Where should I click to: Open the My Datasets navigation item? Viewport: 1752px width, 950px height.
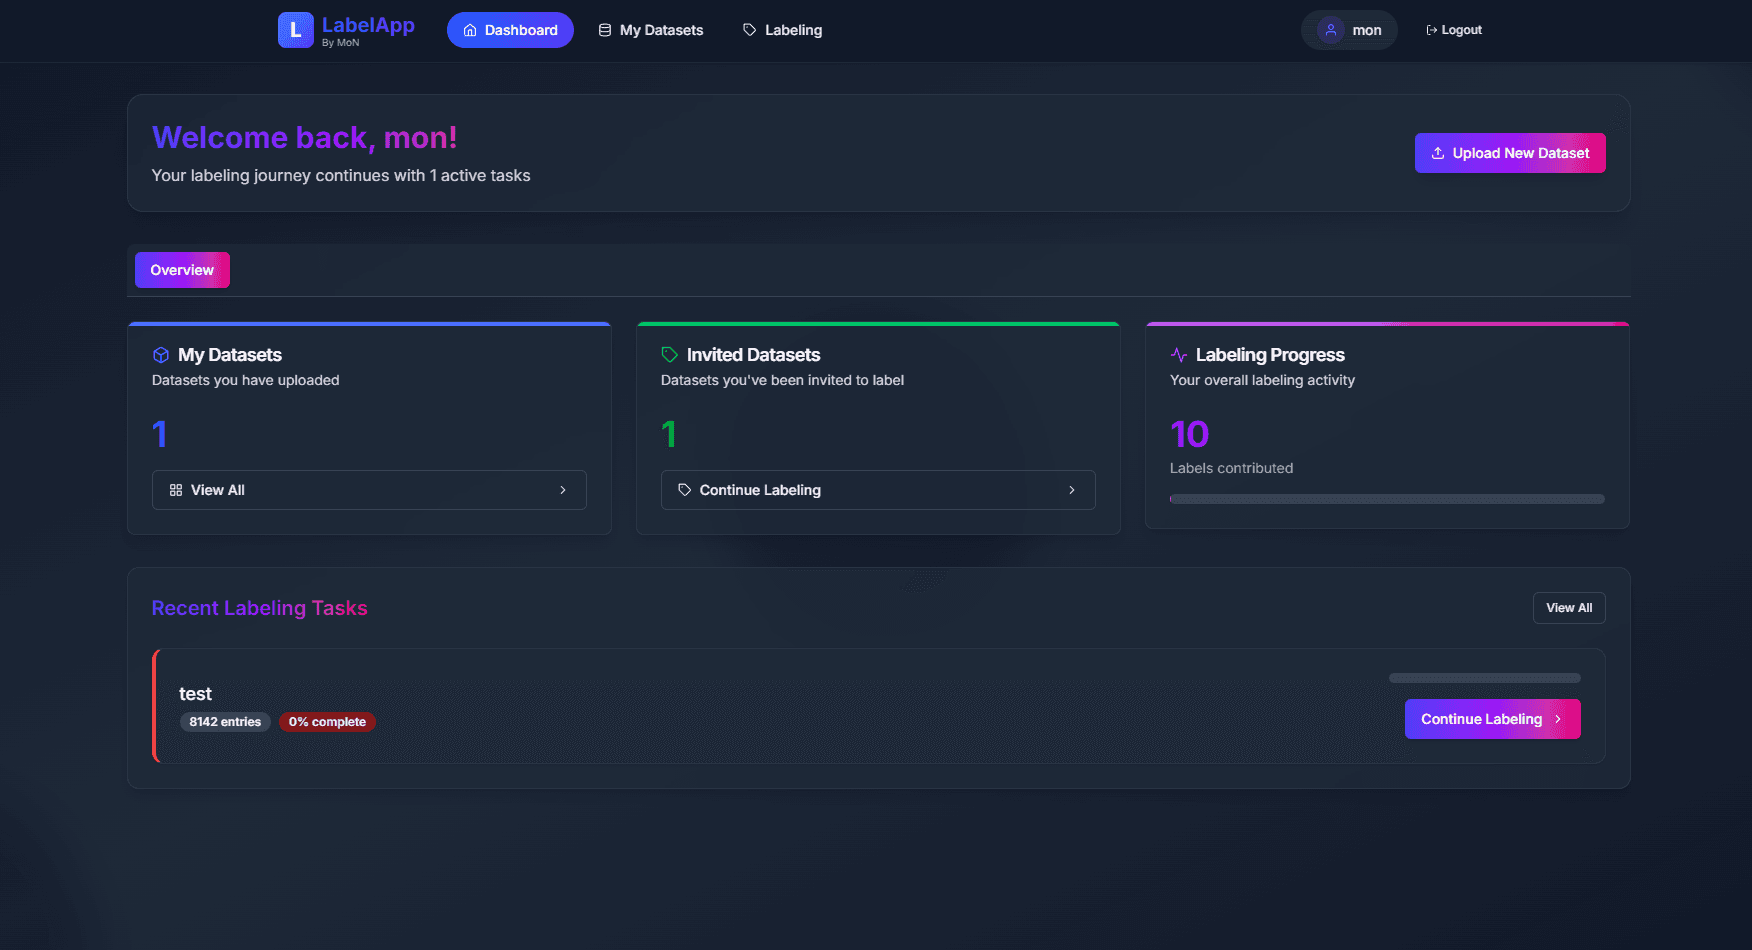651,30
